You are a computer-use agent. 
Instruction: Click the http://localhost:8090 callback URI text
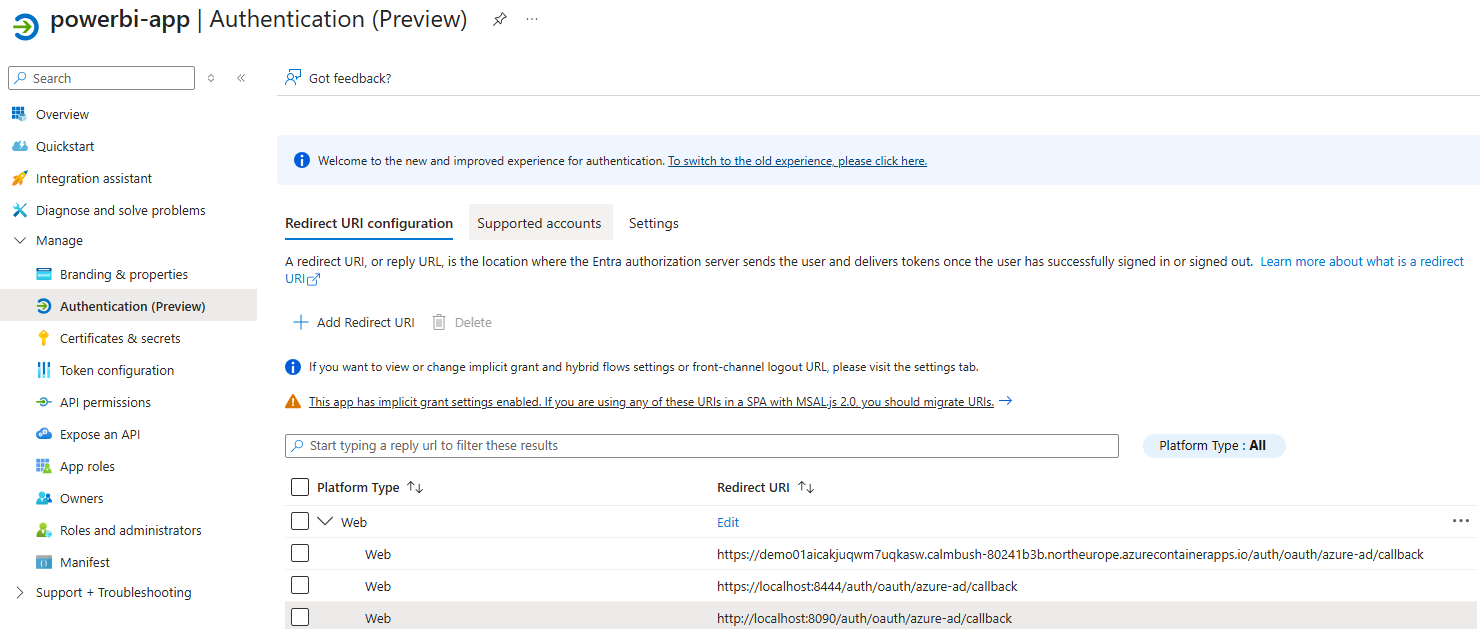tap(864, 618)
